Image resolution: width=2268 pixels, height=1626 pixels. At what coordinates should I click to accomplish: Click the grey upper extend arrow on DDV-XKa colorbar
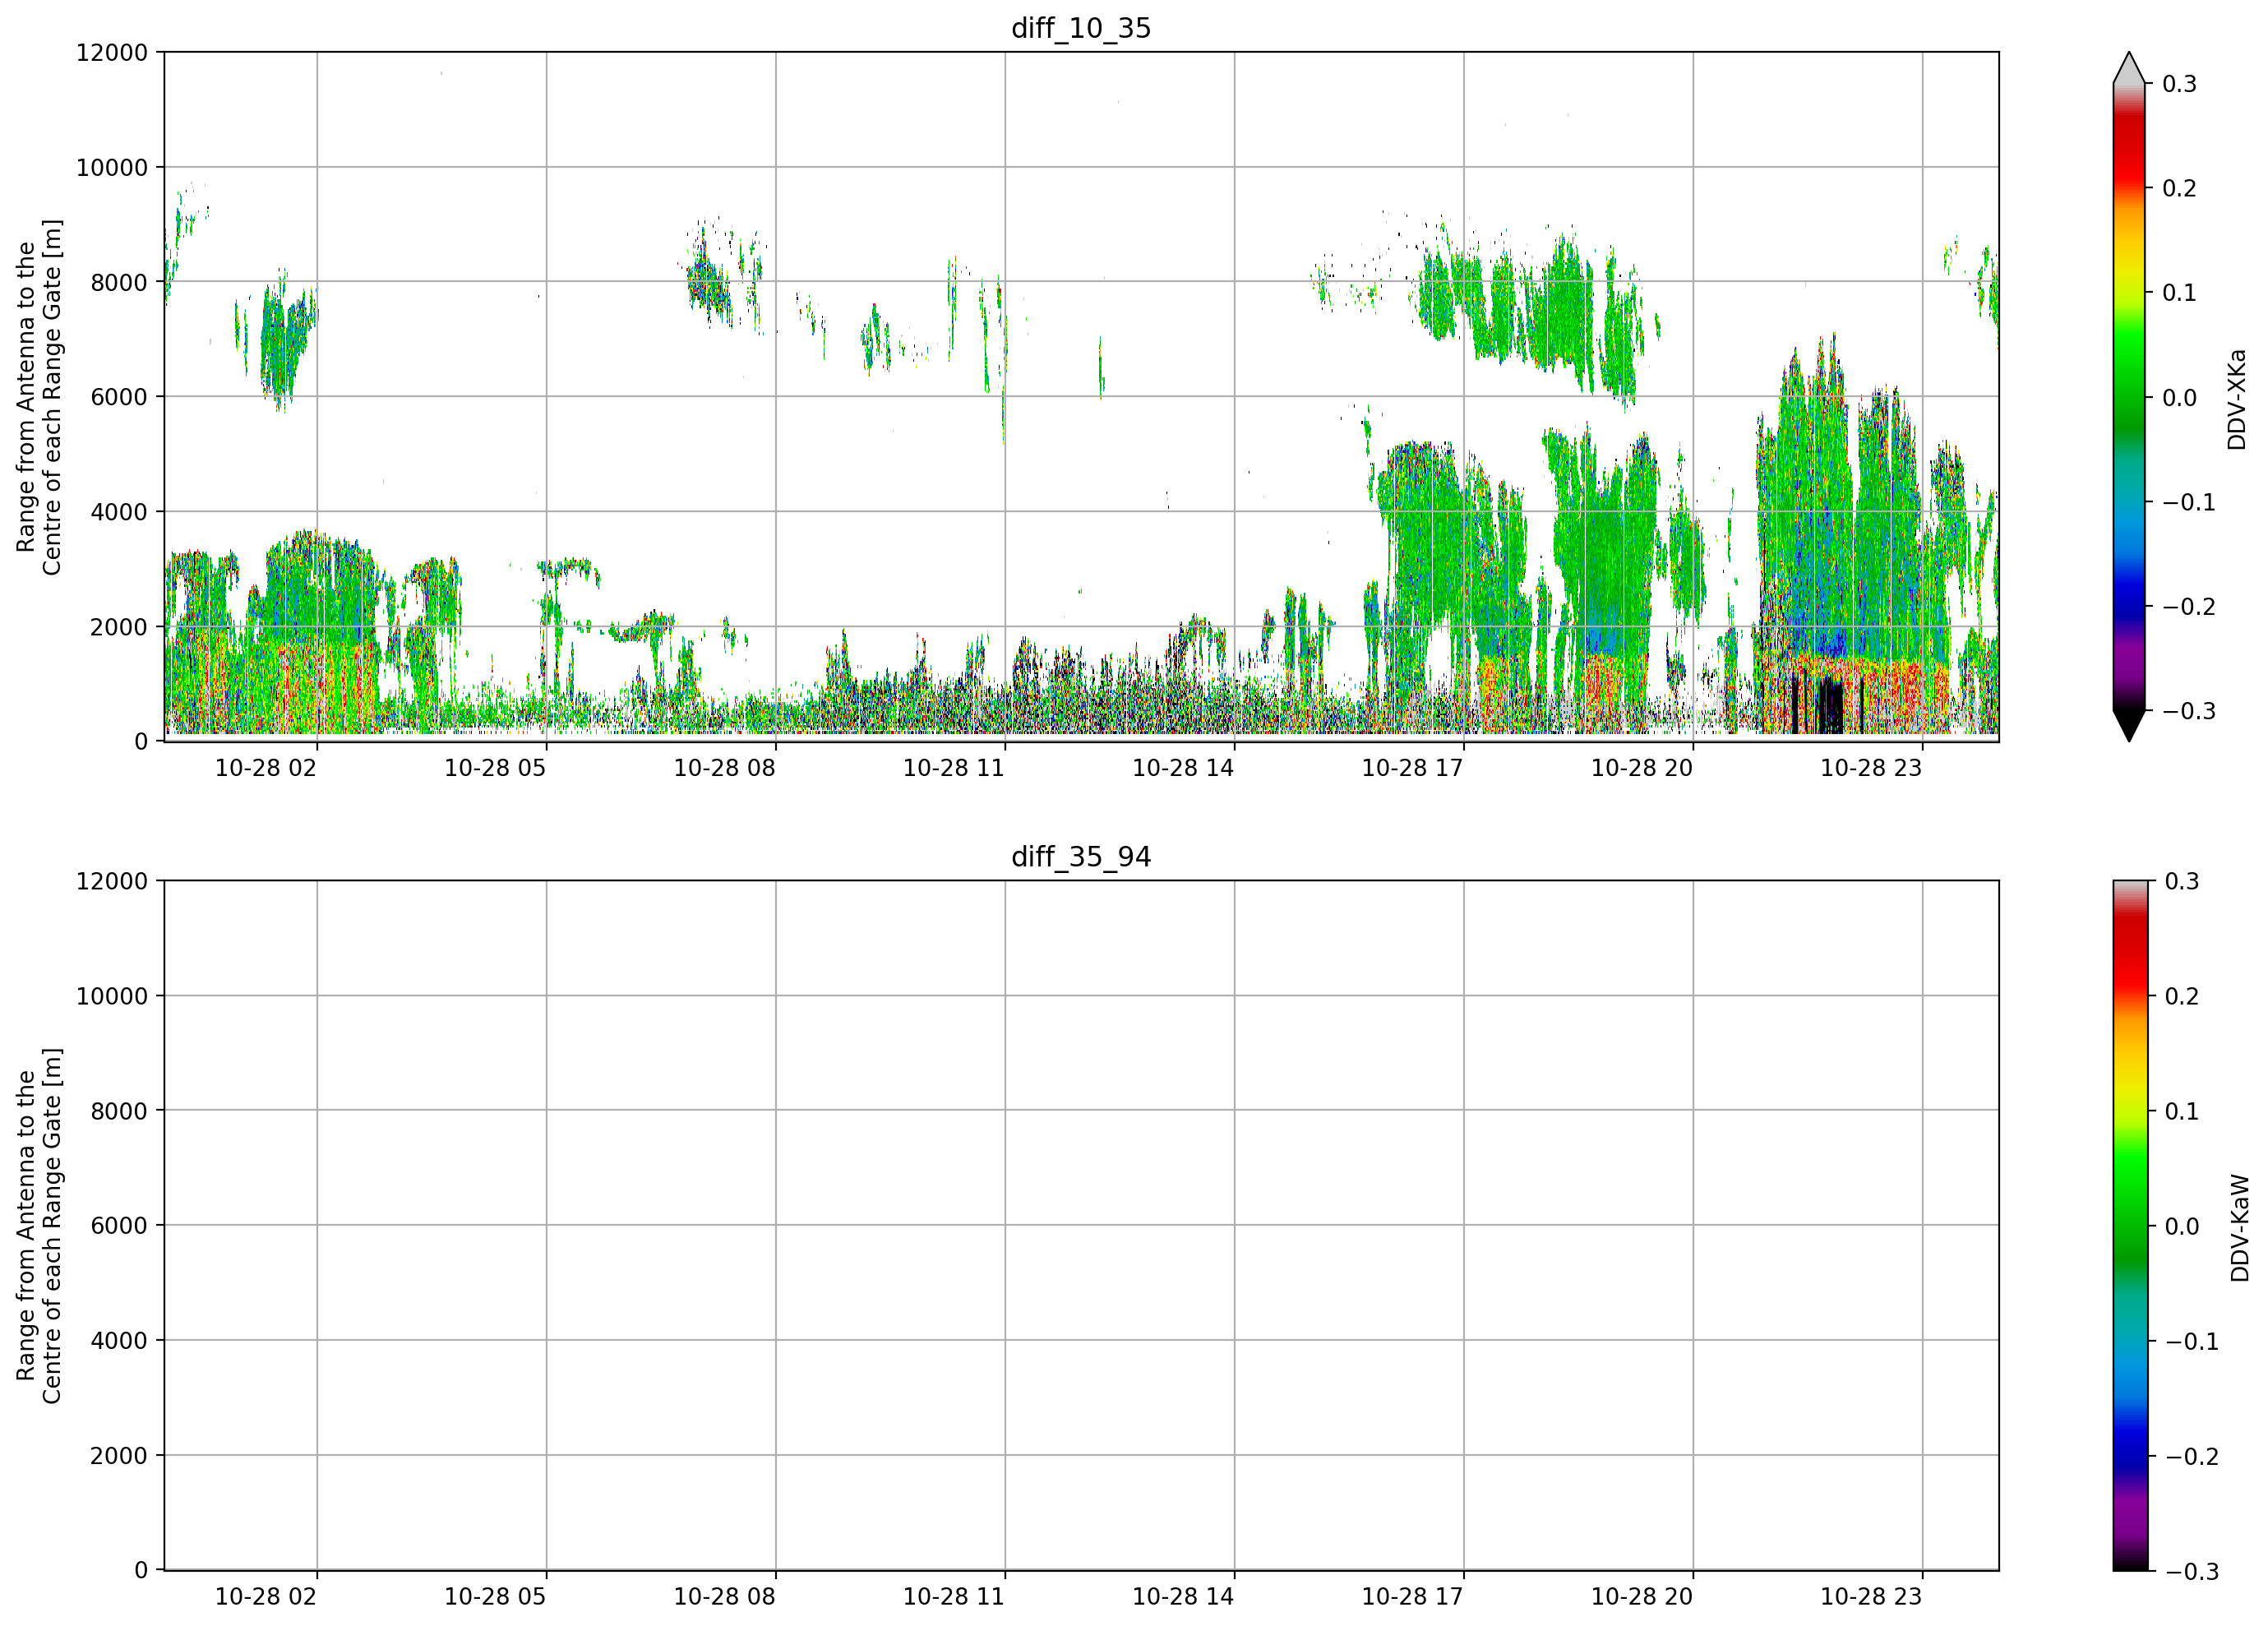coord(2129,68)
